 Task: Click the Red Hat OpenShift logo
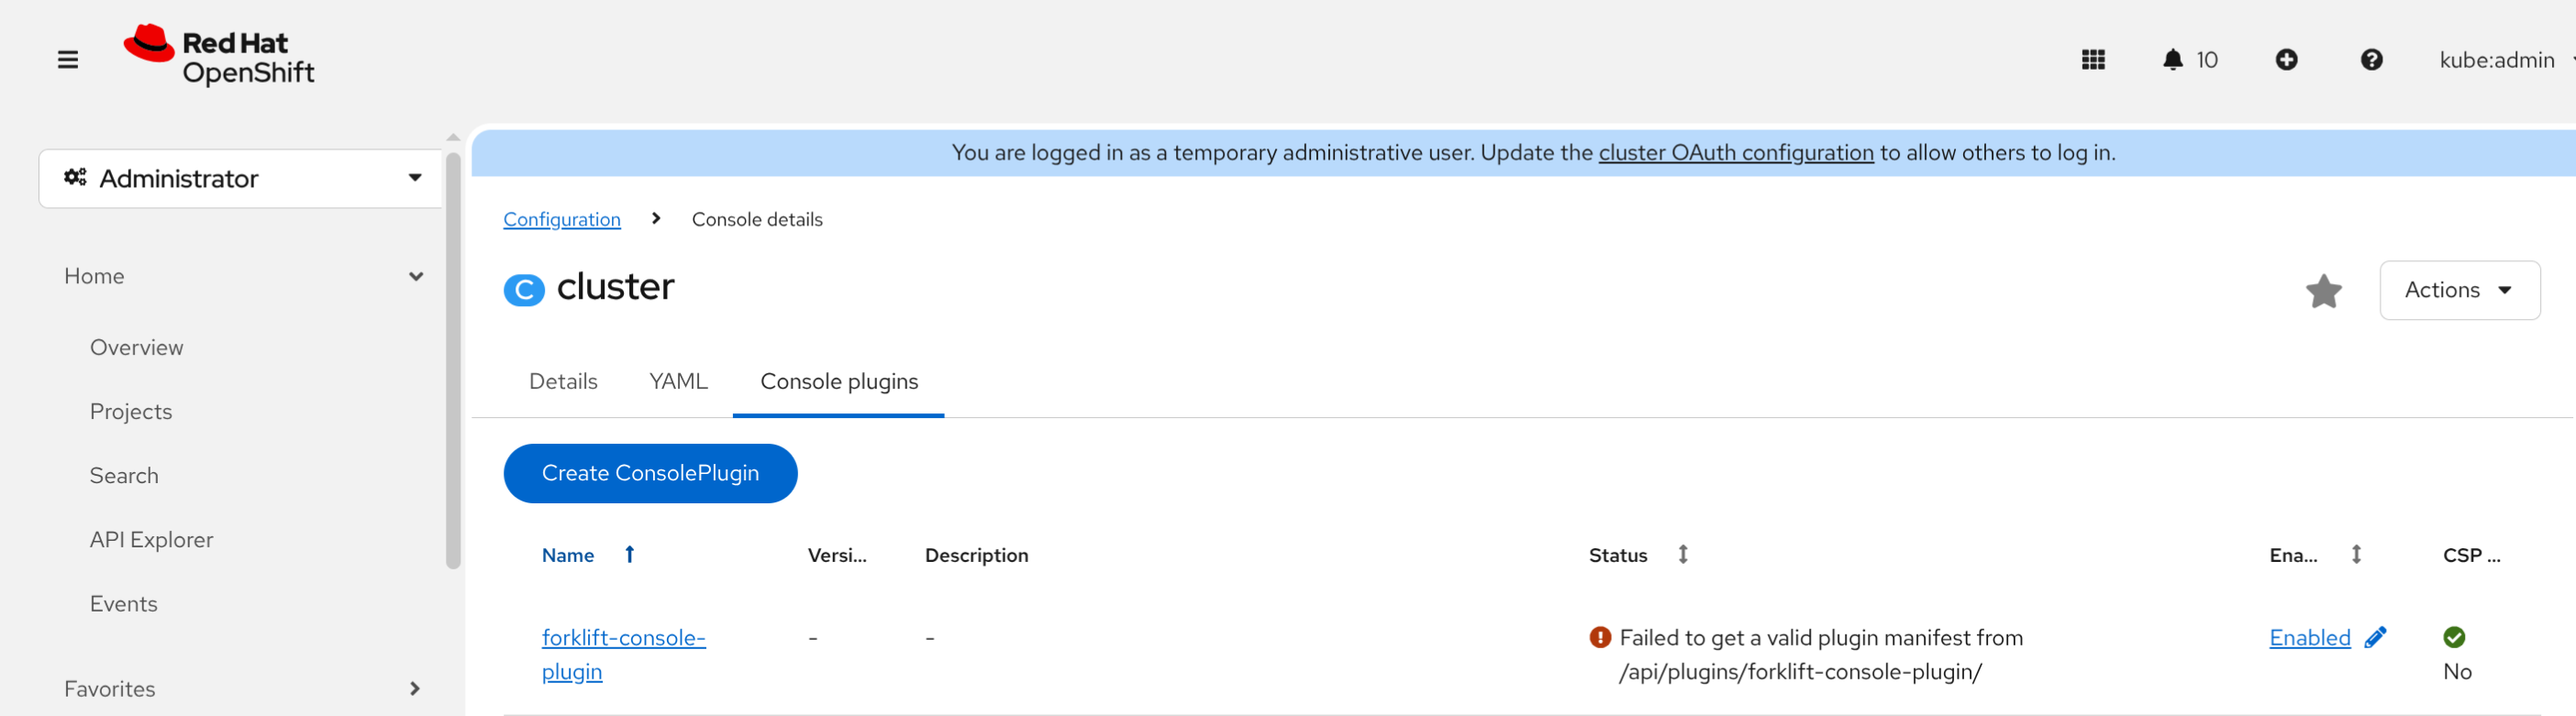(219, 56)
